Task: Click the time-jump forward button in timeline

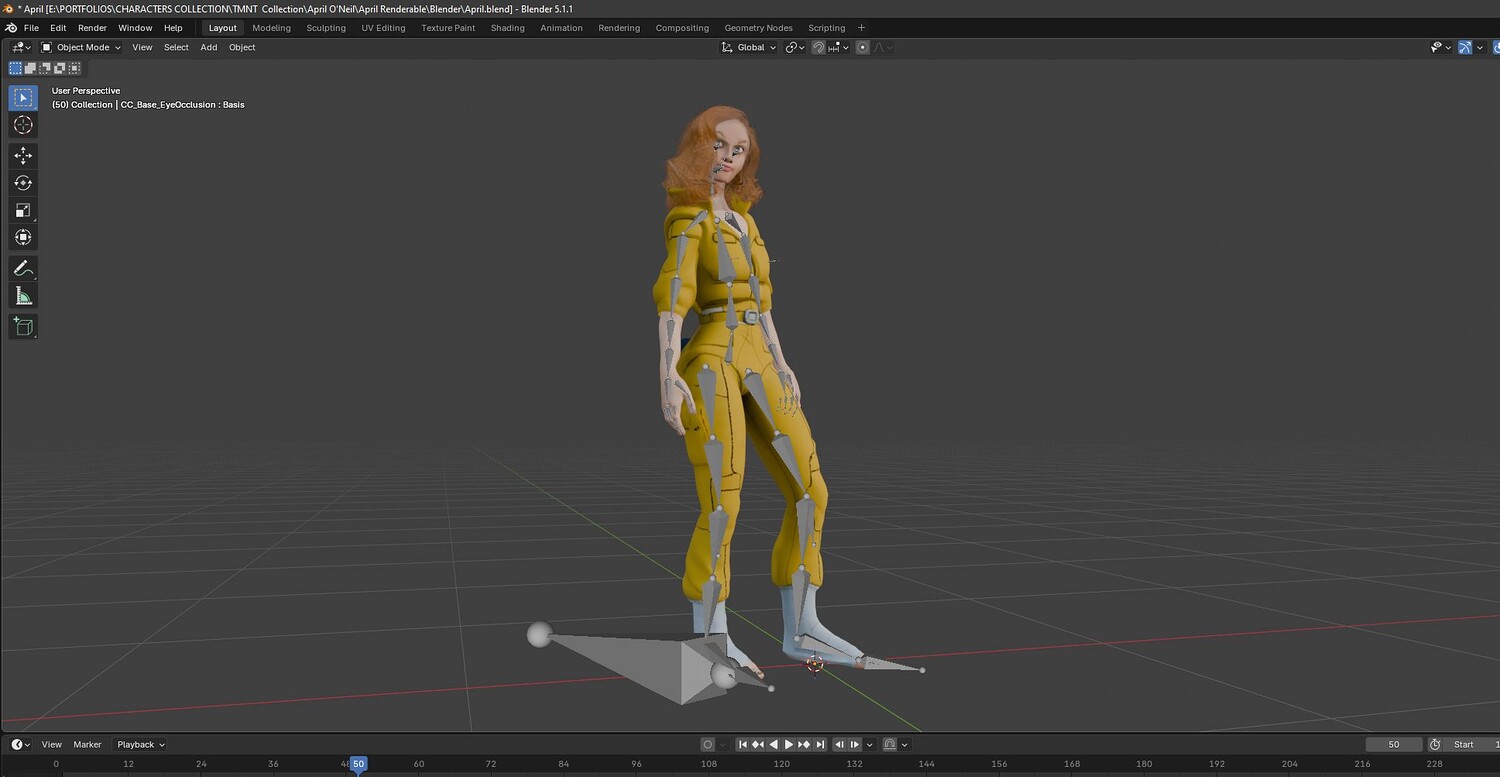Action: pyautogui.click(x=856, y=745)
